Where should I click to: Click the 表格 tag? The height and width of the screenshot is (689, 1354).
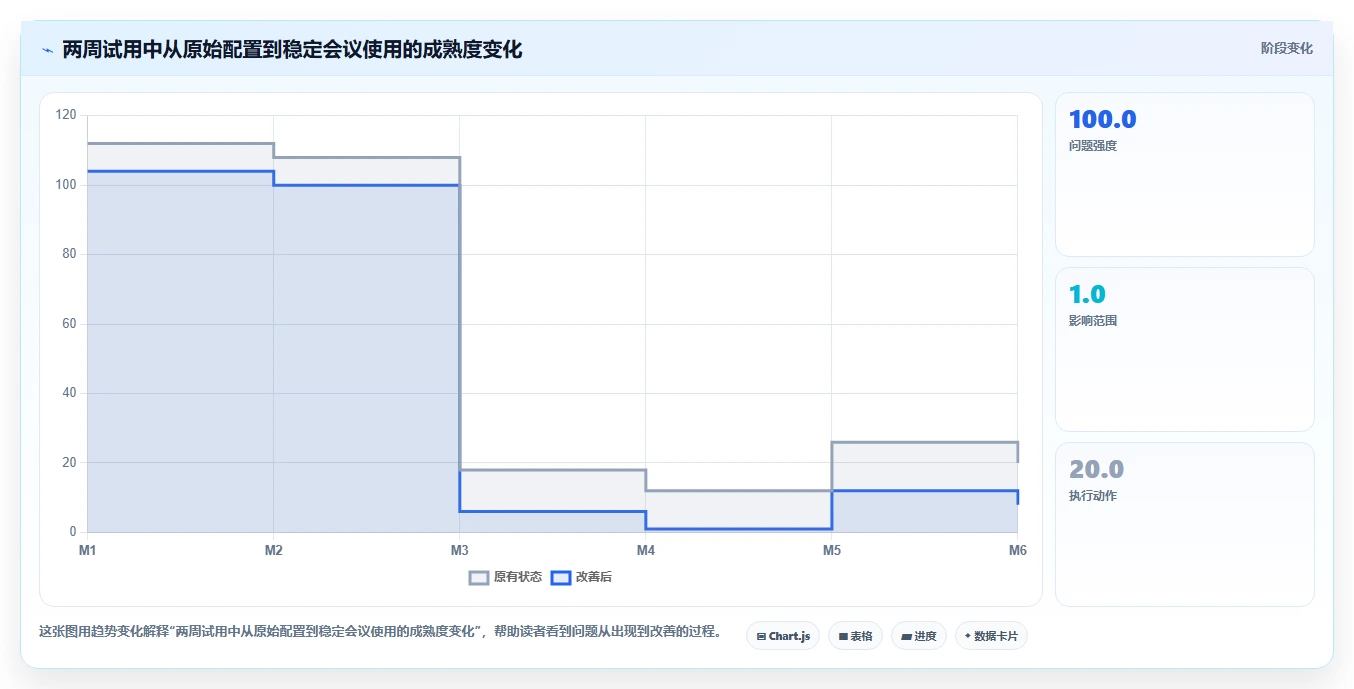coord(855,636)
